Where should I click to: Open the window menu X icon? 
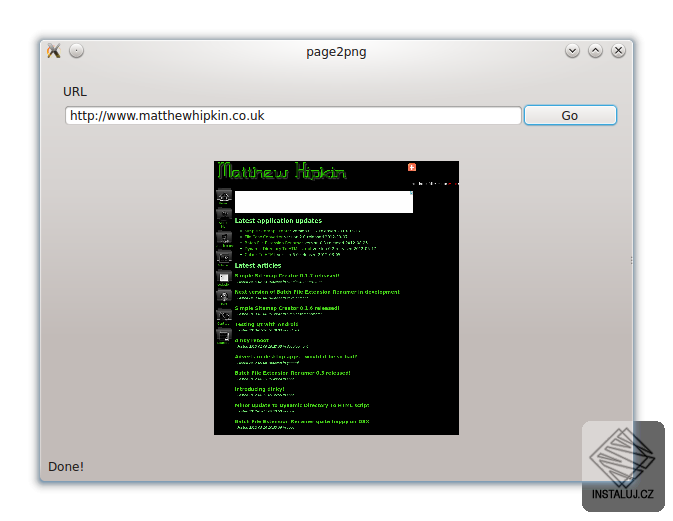click(54, 51)
